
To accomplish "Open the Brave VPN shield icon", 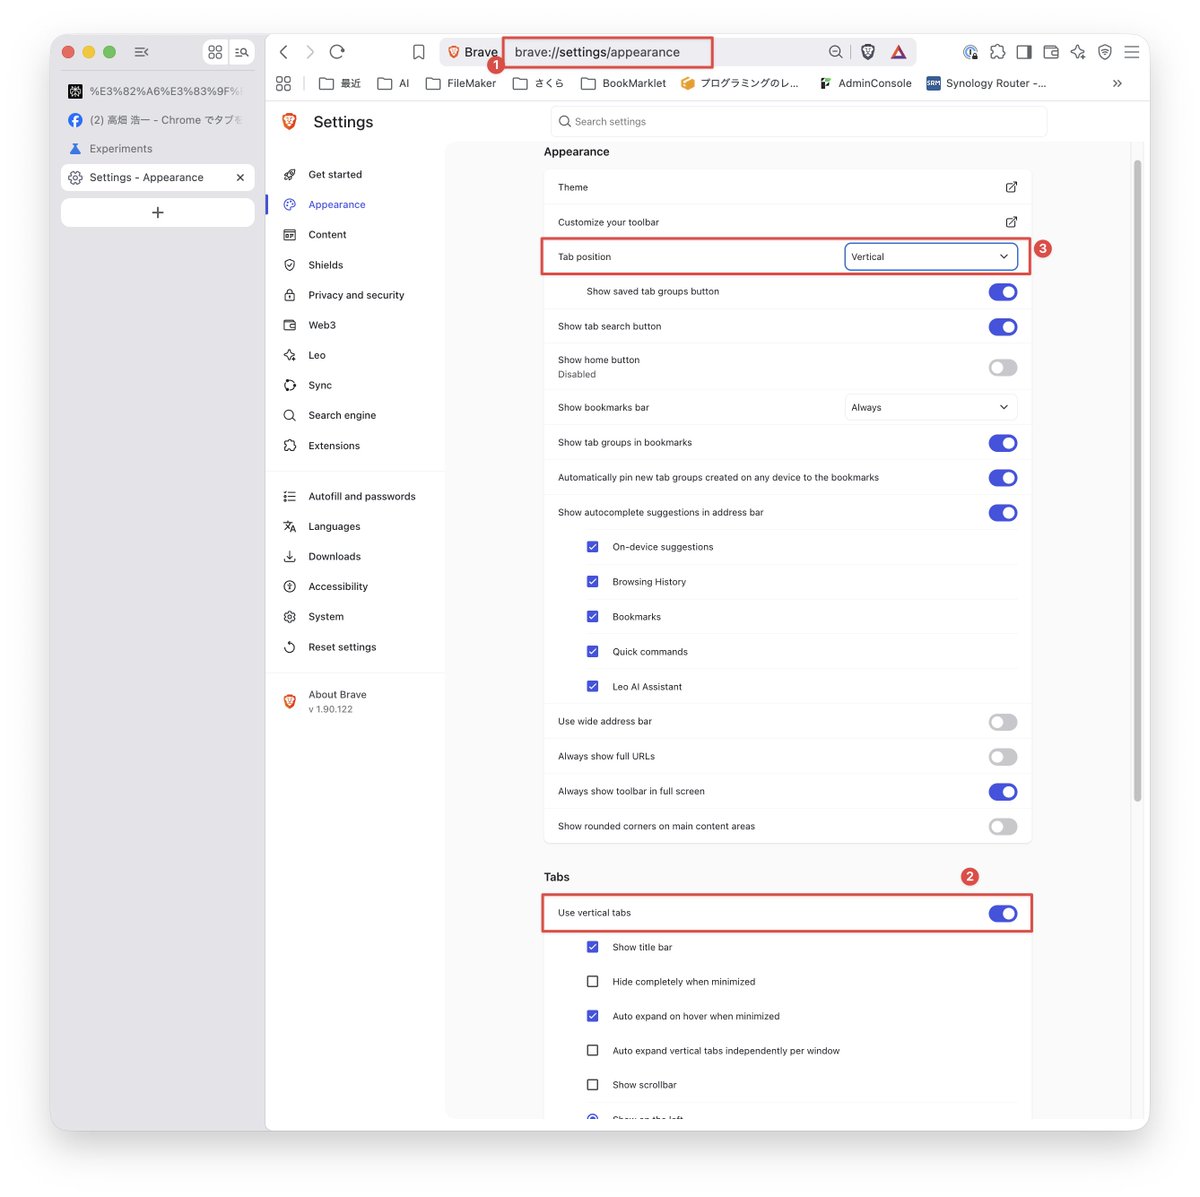I will pyautogui.click(x=1105, y=52).
